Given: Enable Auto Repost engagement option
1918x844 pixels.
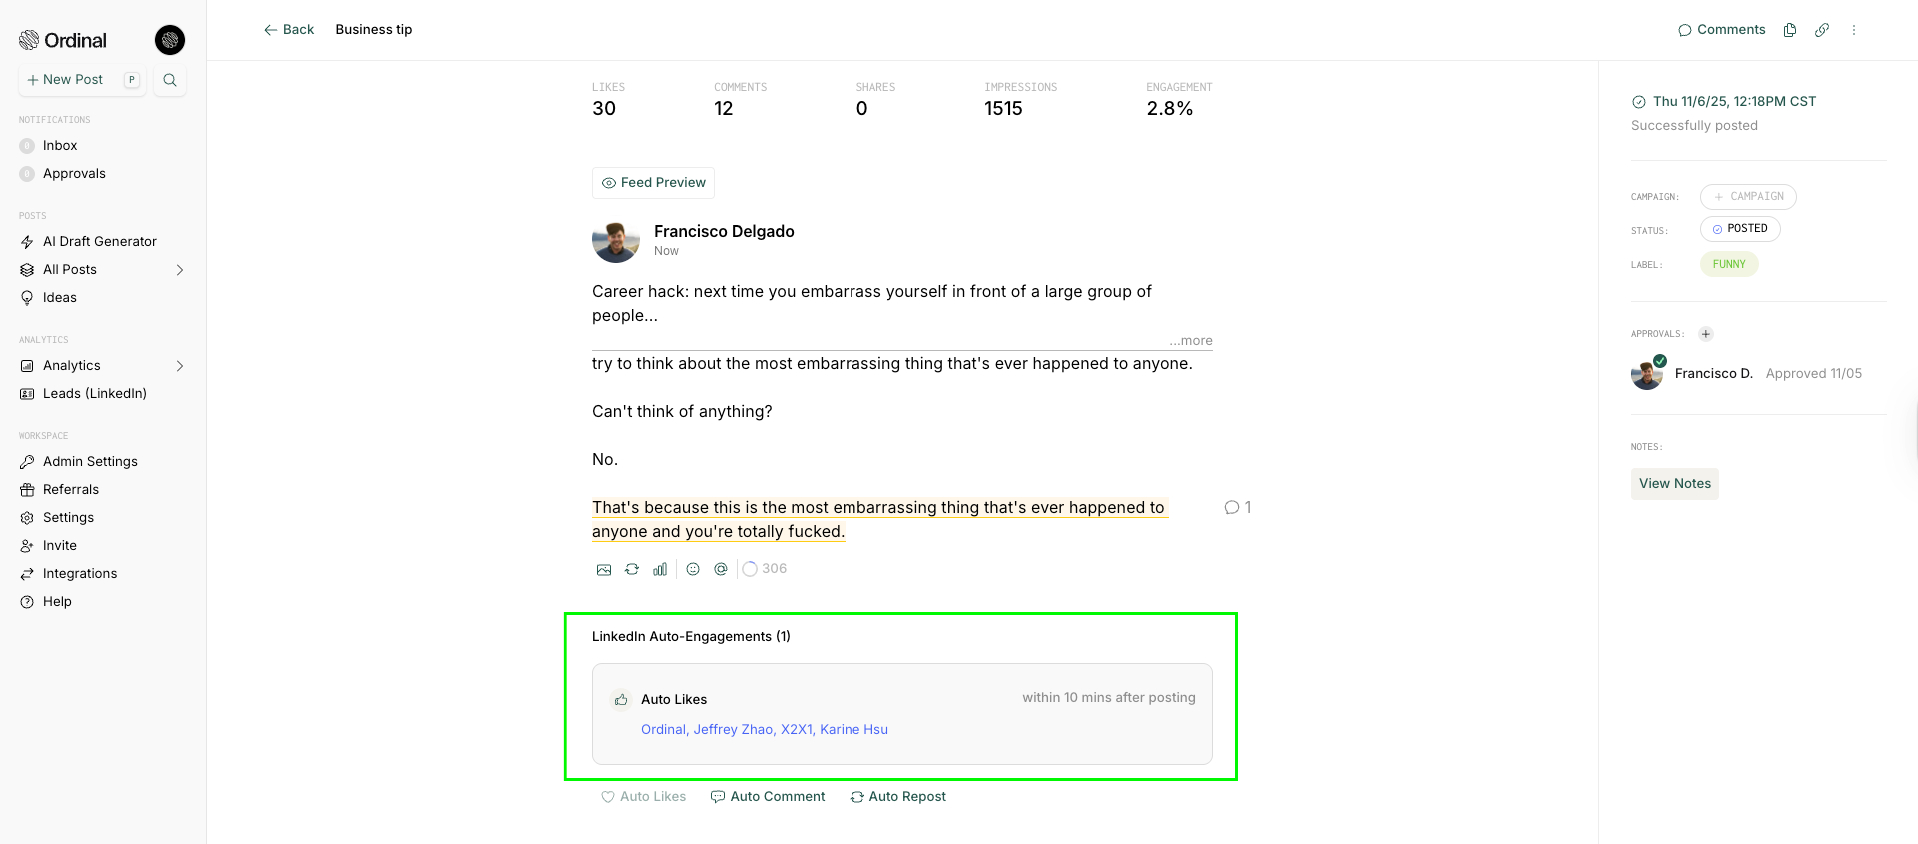Looking at the screenshot, I should pyautogui.click(x=898, y=797).
